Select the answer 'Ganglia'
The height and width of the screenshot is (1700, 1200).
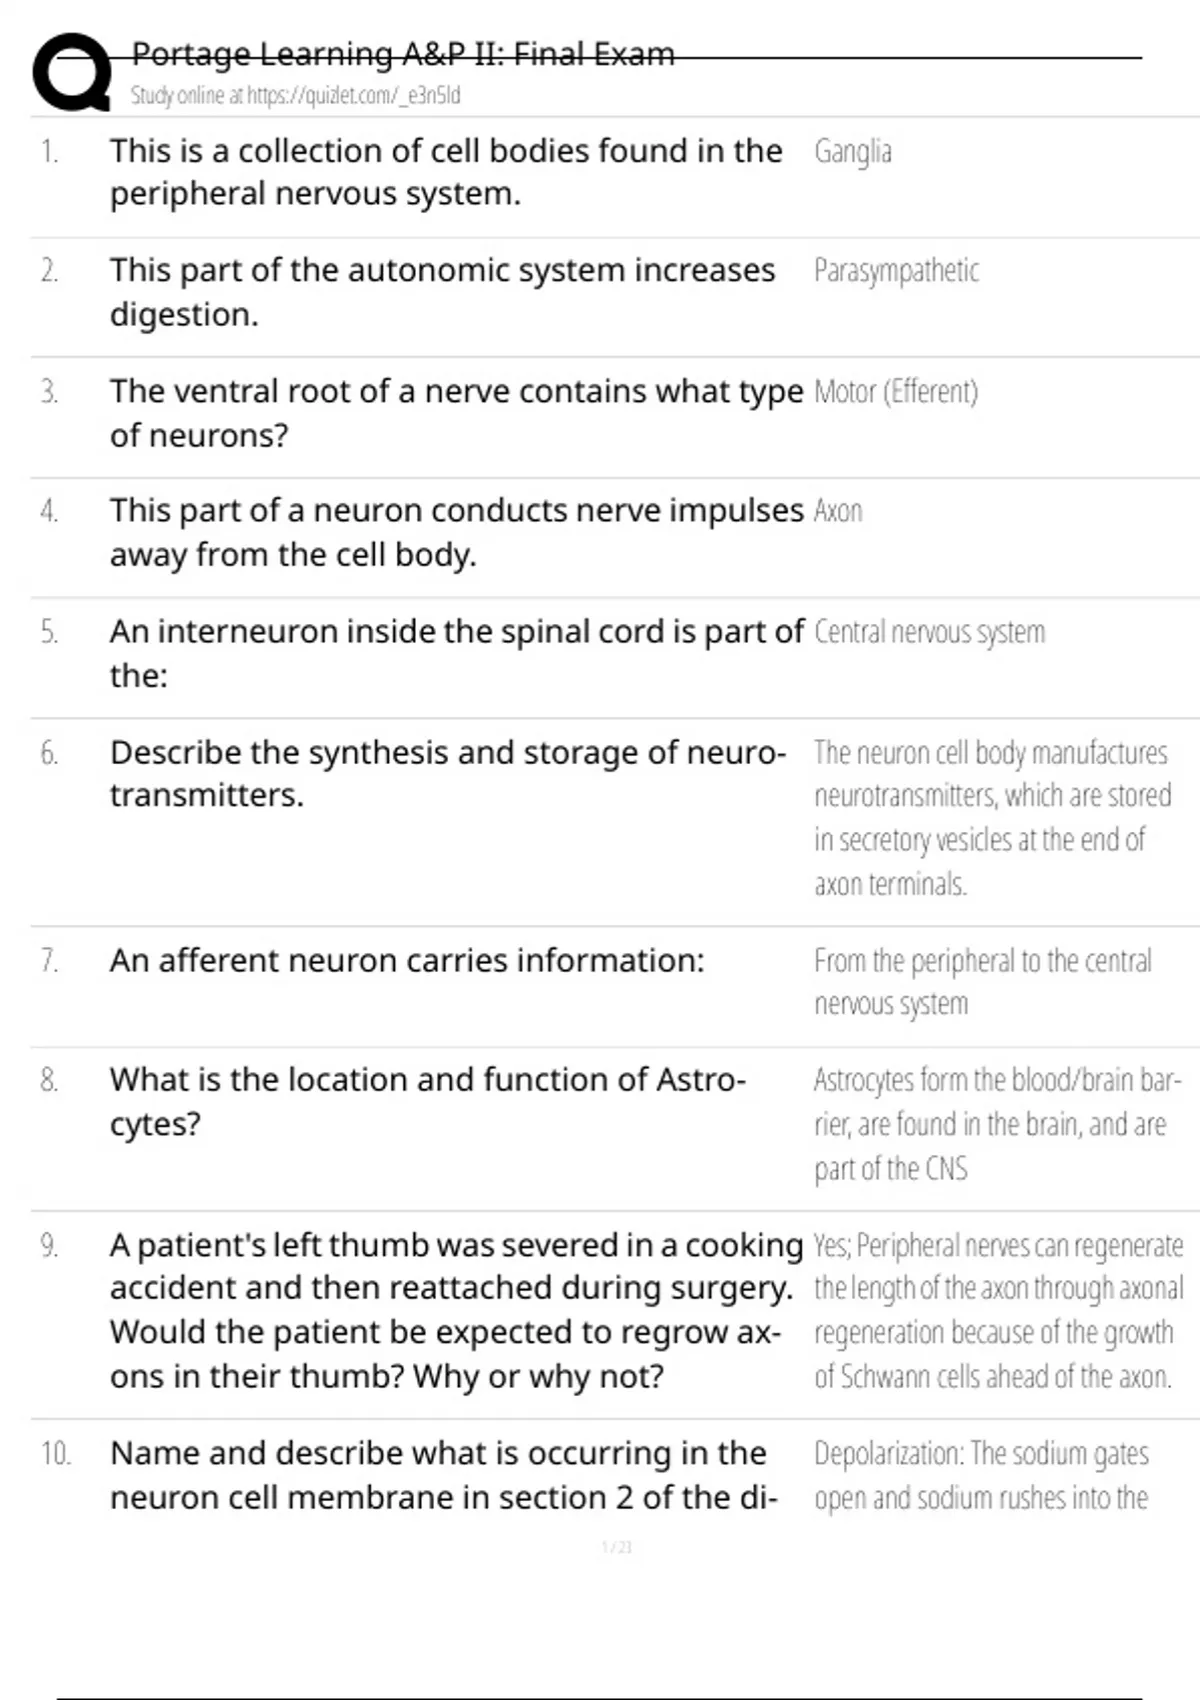[852, 152]
